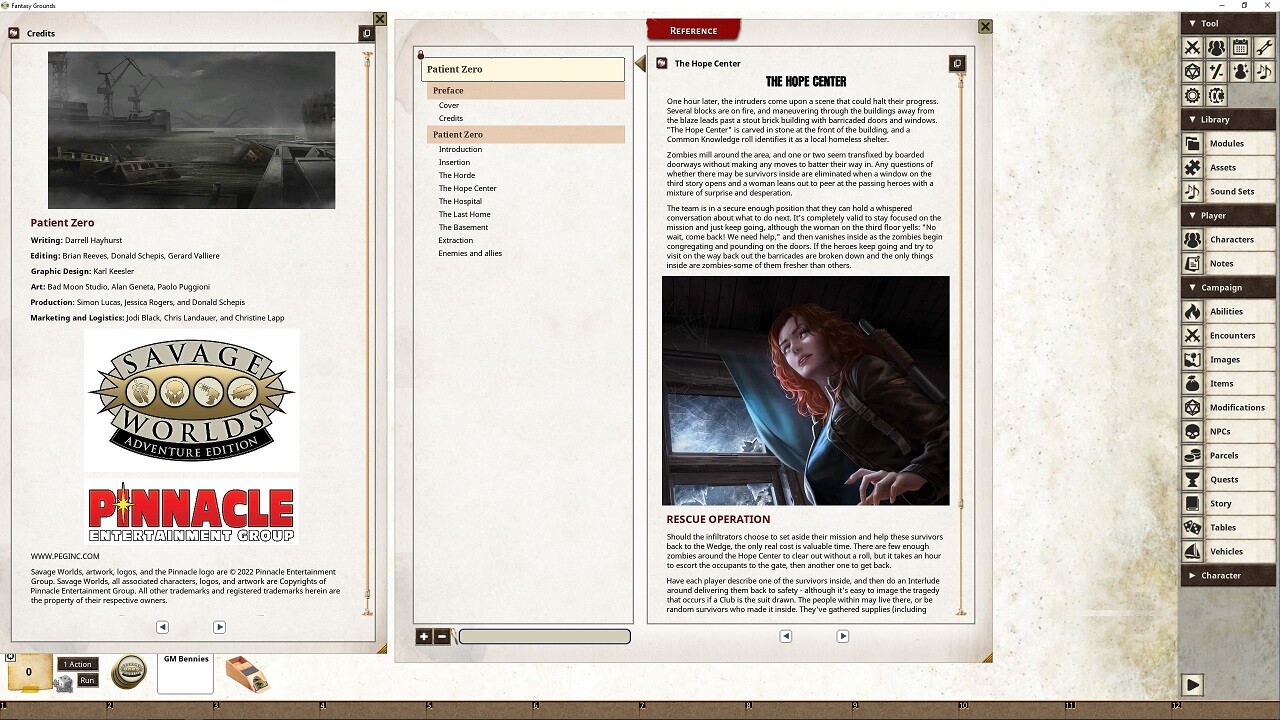Image resolution: width=1280 pixels, height=720 pixels.
Task: Open the Party Sheet group icon
Action: 1215,47
